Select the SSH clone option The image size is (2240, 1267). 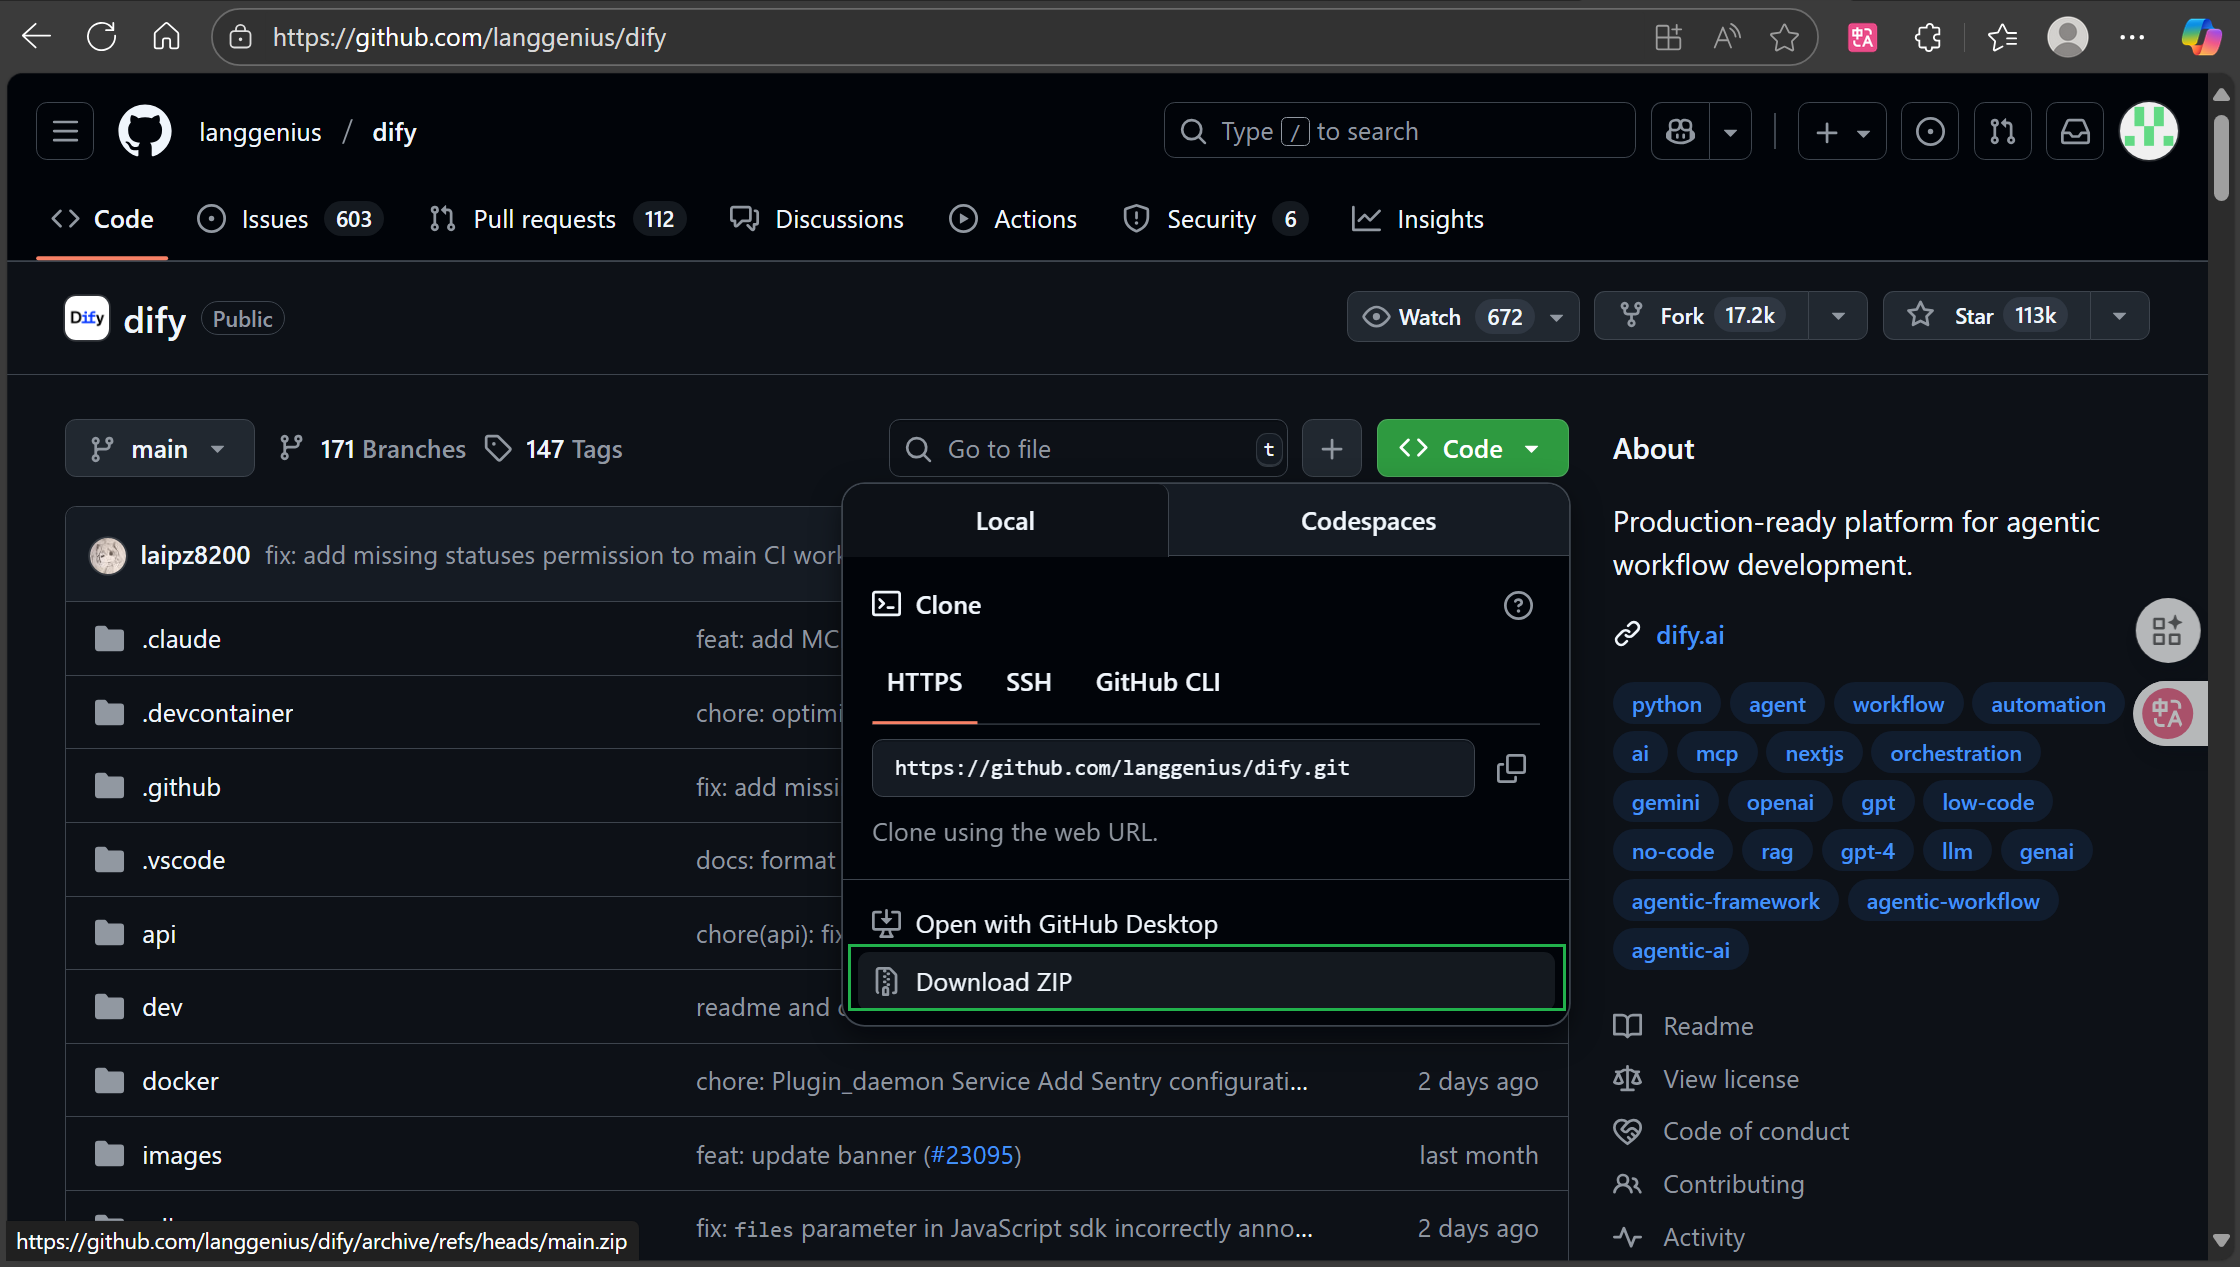[x=1028, y=683]
